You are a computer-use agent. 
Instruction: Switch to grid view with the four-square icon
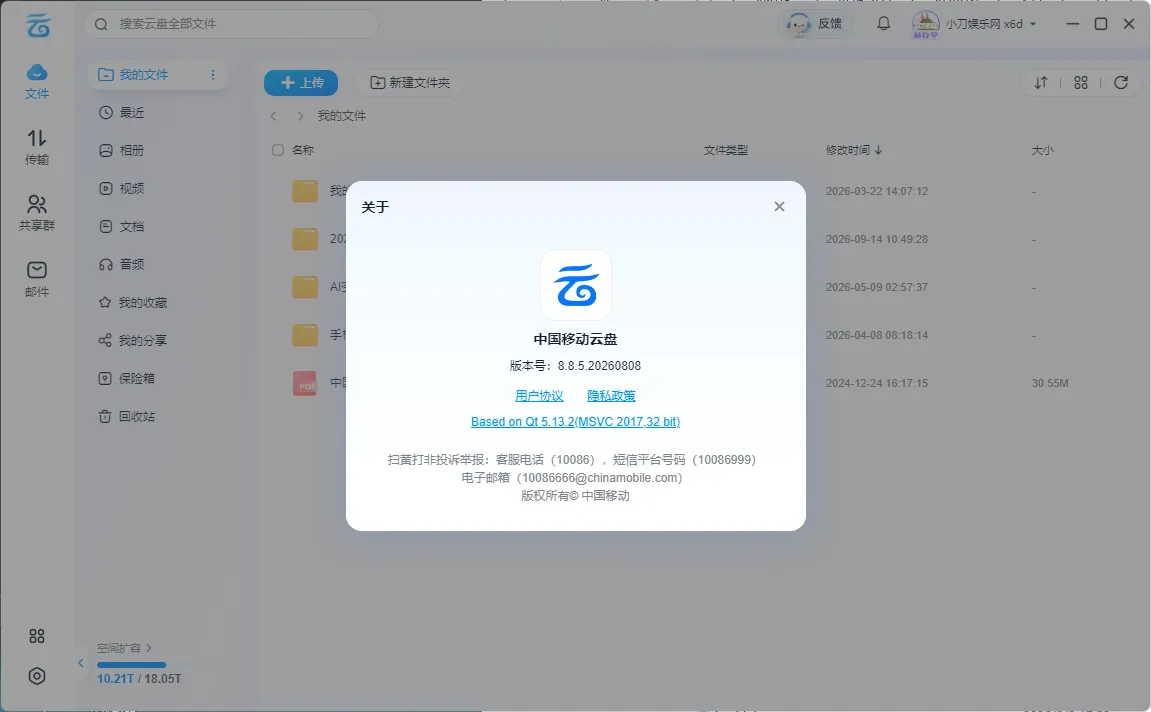pos(1081,83)
